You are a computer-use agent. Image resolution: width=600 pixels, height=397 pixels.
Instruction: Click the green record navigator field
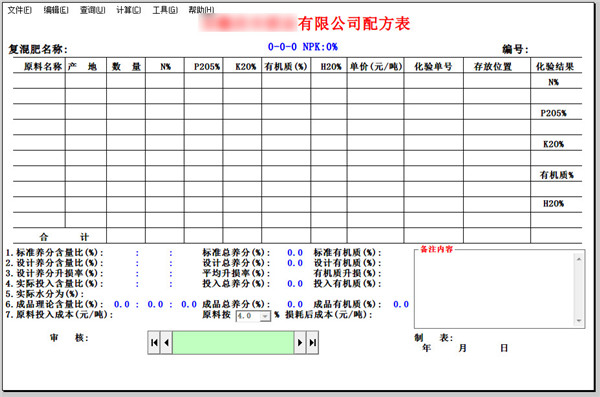(x=233, y=343)
